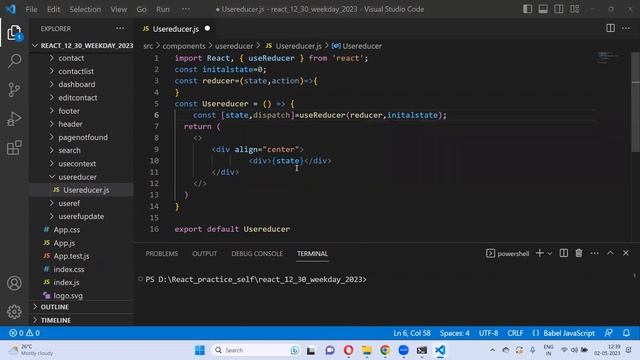Open the Edit menu
This screenshot has width=640, height=360.
tap(53, 9)
